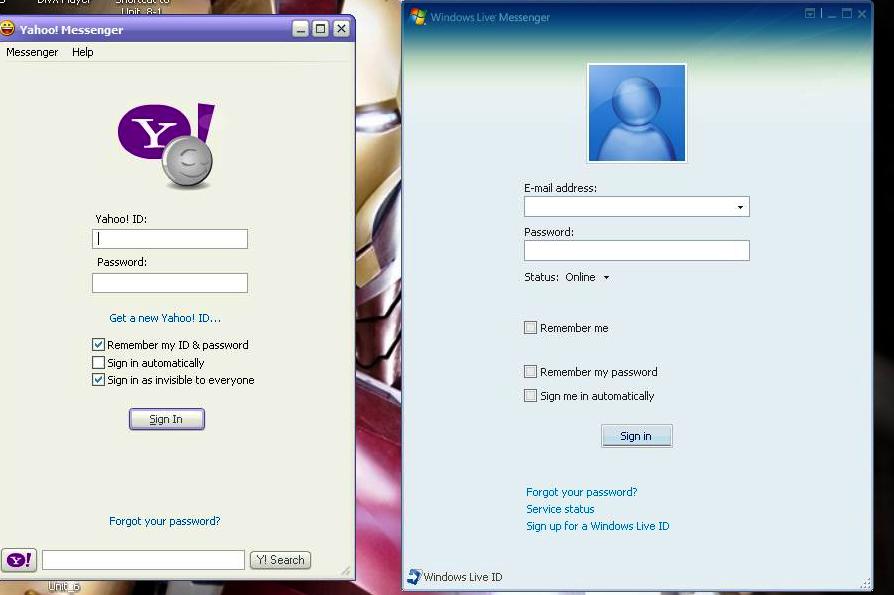The height and width of the screenshot is (595, 894).
Task: Open the Status Online dropdown
Action: tap(588, 277)
